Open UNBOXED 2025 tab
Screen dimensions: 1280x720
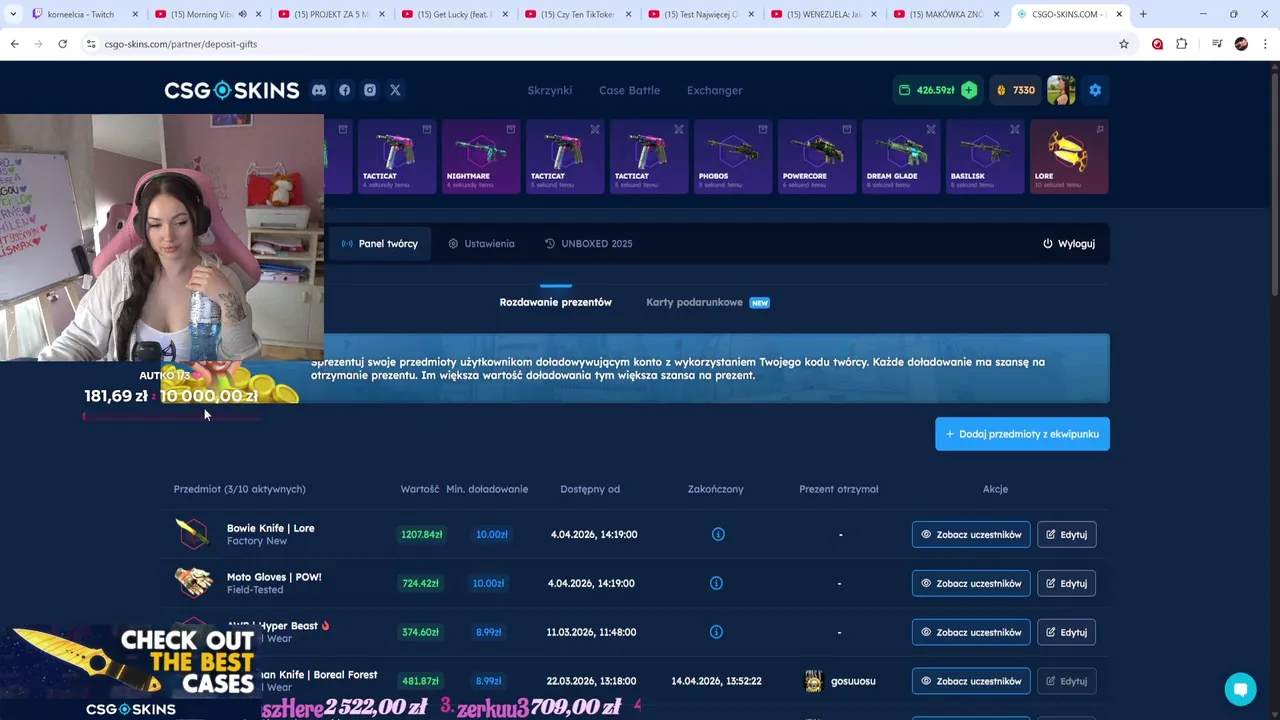pos(588,243)
